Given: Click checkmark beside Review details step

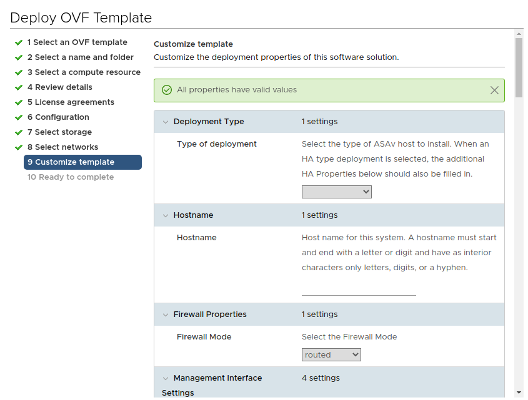Looking at the screenshot, I should pos(19,88).
